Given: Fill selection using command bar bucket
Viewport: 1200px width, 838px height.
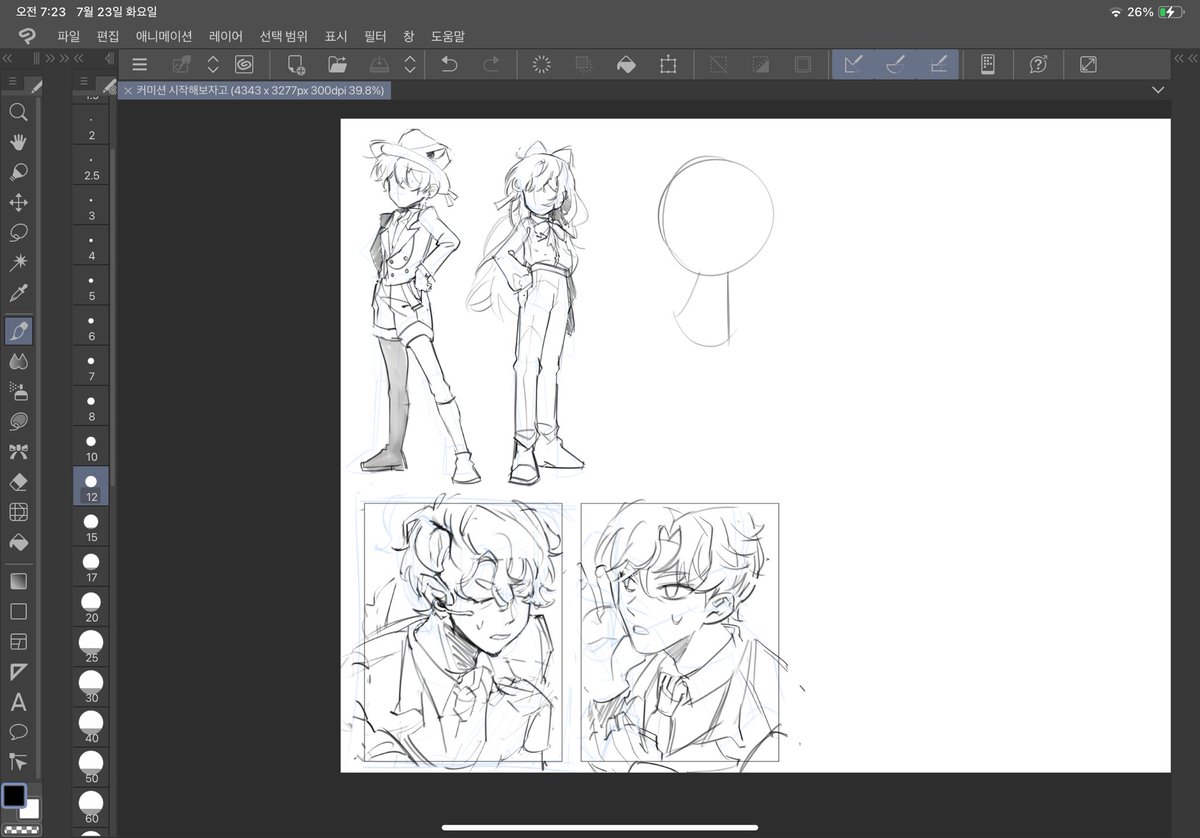Looking at the screenshot, I should (x=626, y=64).
